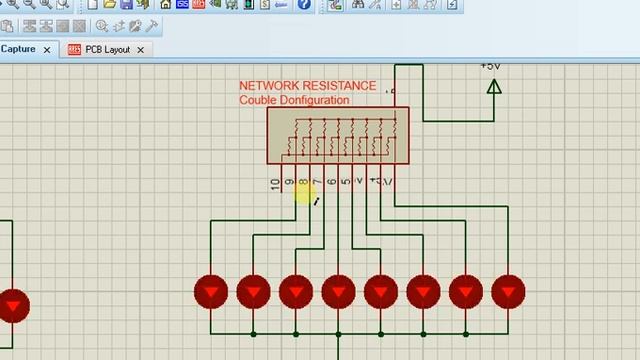Click the Remove Sheet icon
Screen dimensions: 640x360
(x=413, y=4)
